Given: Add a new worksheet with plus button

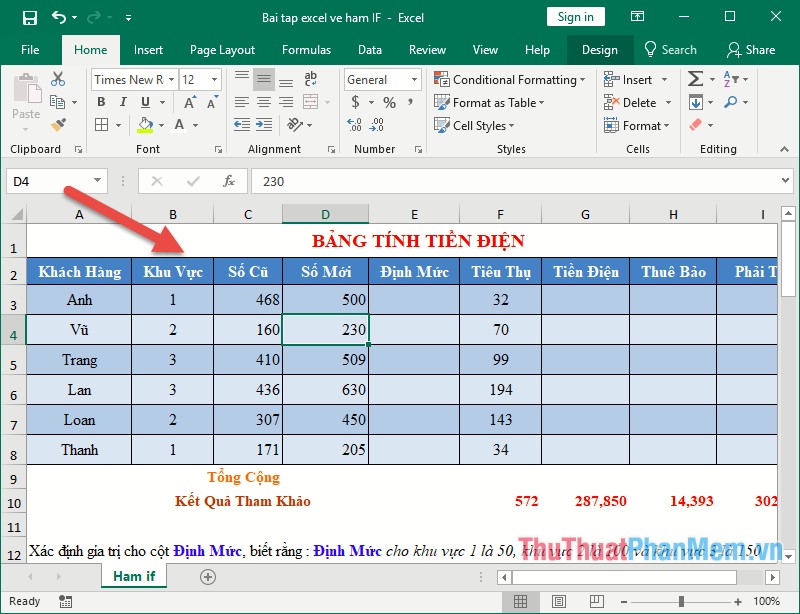Looking at the screenshot, I should [208, 576].
